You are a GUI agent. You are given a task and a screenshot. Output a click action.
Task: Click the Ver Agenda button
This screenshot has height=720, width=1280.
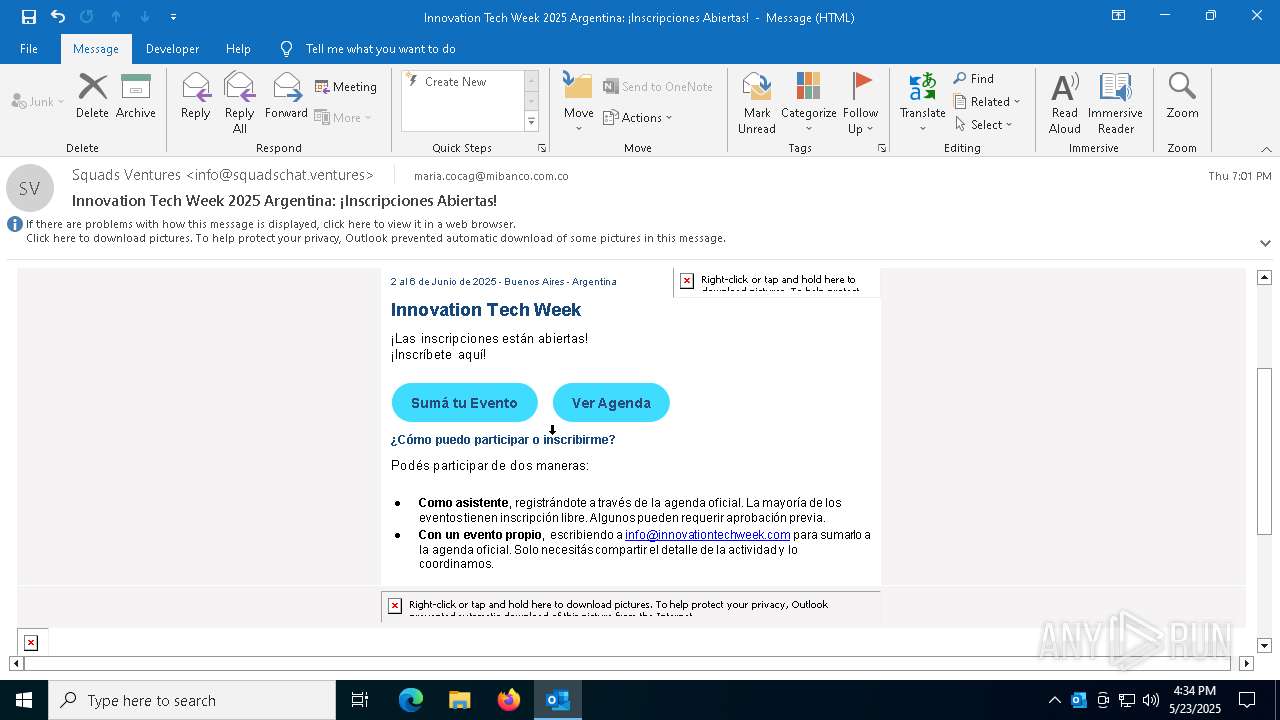pyautogui.click(x=611, y=403)
